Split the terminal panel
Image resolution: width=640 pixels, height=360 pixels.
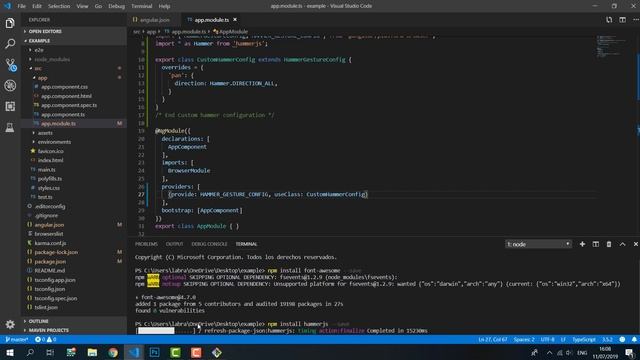tap(596, 244)
